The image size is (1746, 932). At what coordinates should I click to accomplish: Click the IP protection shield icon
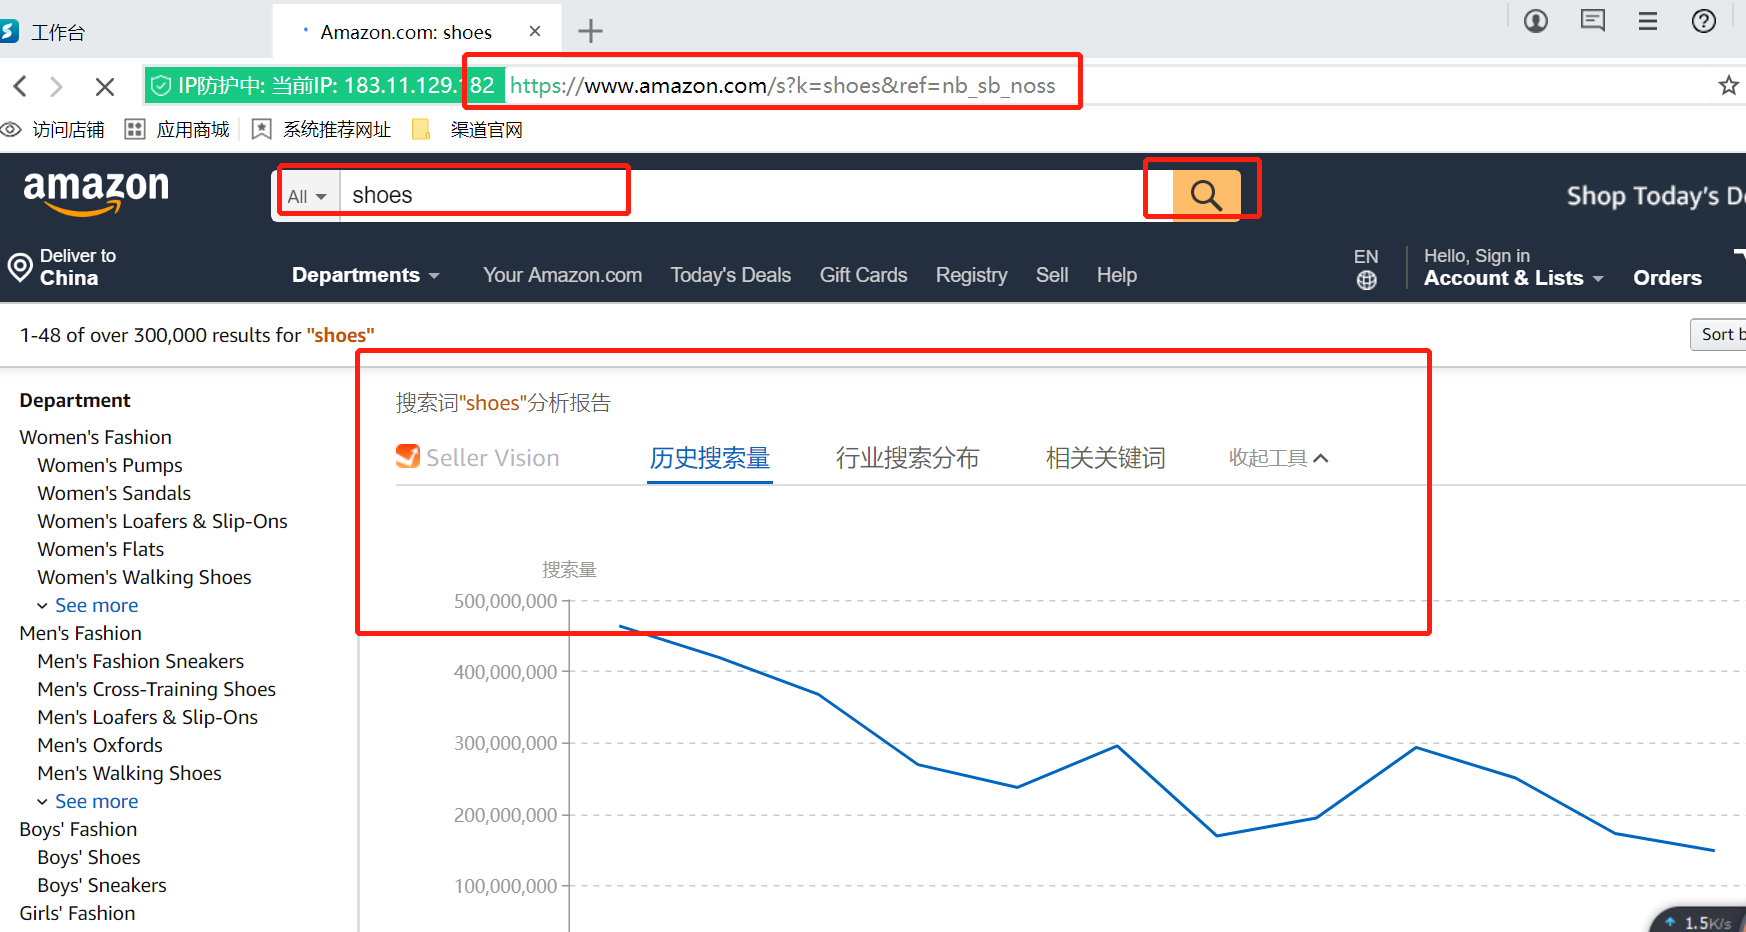coord(161,86)
